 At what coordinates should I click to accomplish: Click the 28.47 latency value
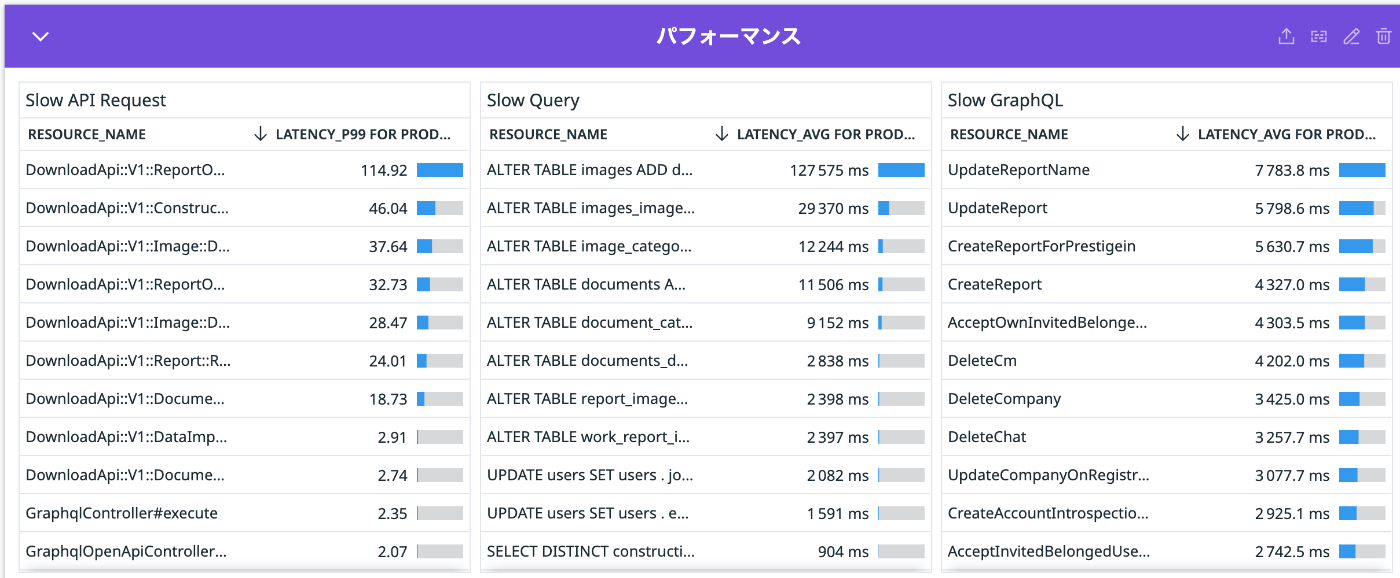coord(388,323)
